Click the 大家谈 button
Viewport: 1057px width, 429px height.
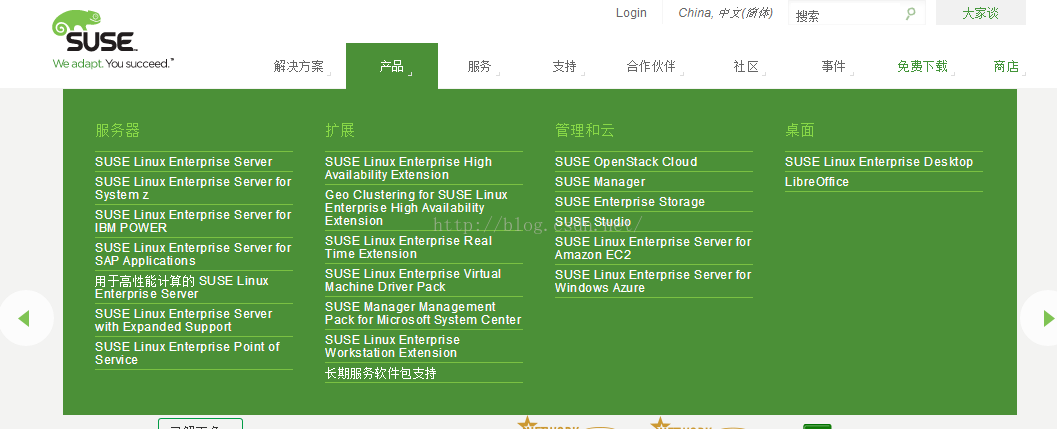click(x=981, y=13)
